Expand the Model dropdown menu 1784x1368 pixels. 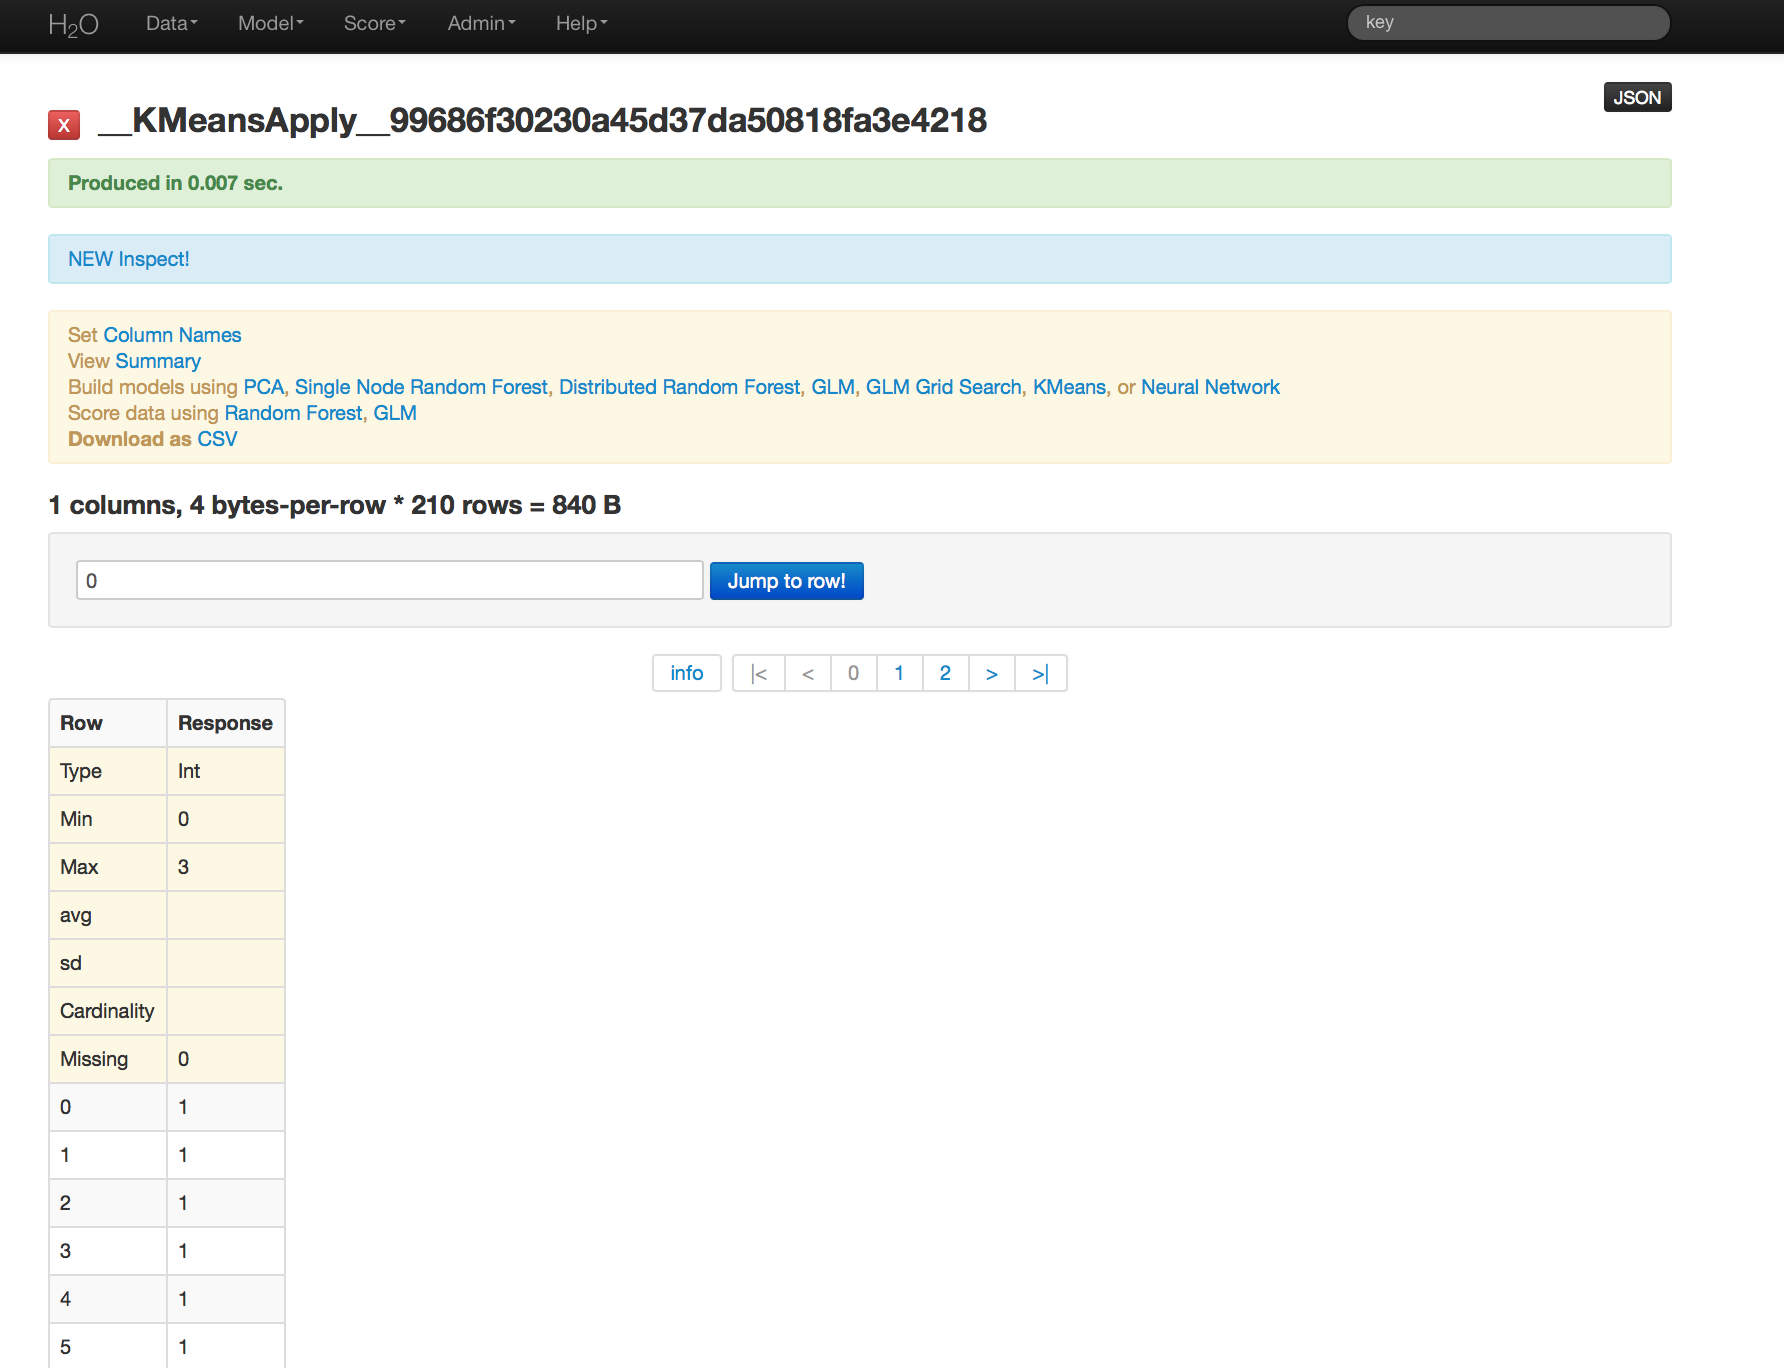pos(270,24)
